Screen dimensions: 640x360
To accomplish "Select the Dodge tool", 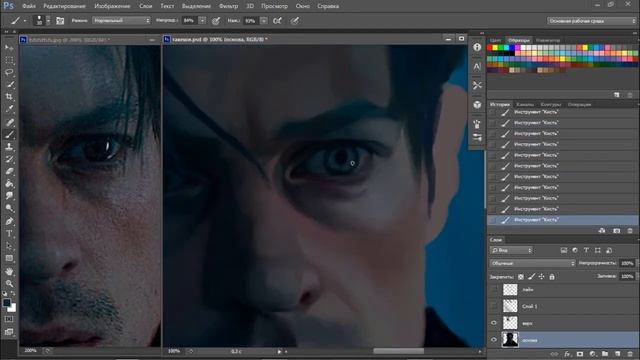I will pyautogui.click(x=9, y=209).
